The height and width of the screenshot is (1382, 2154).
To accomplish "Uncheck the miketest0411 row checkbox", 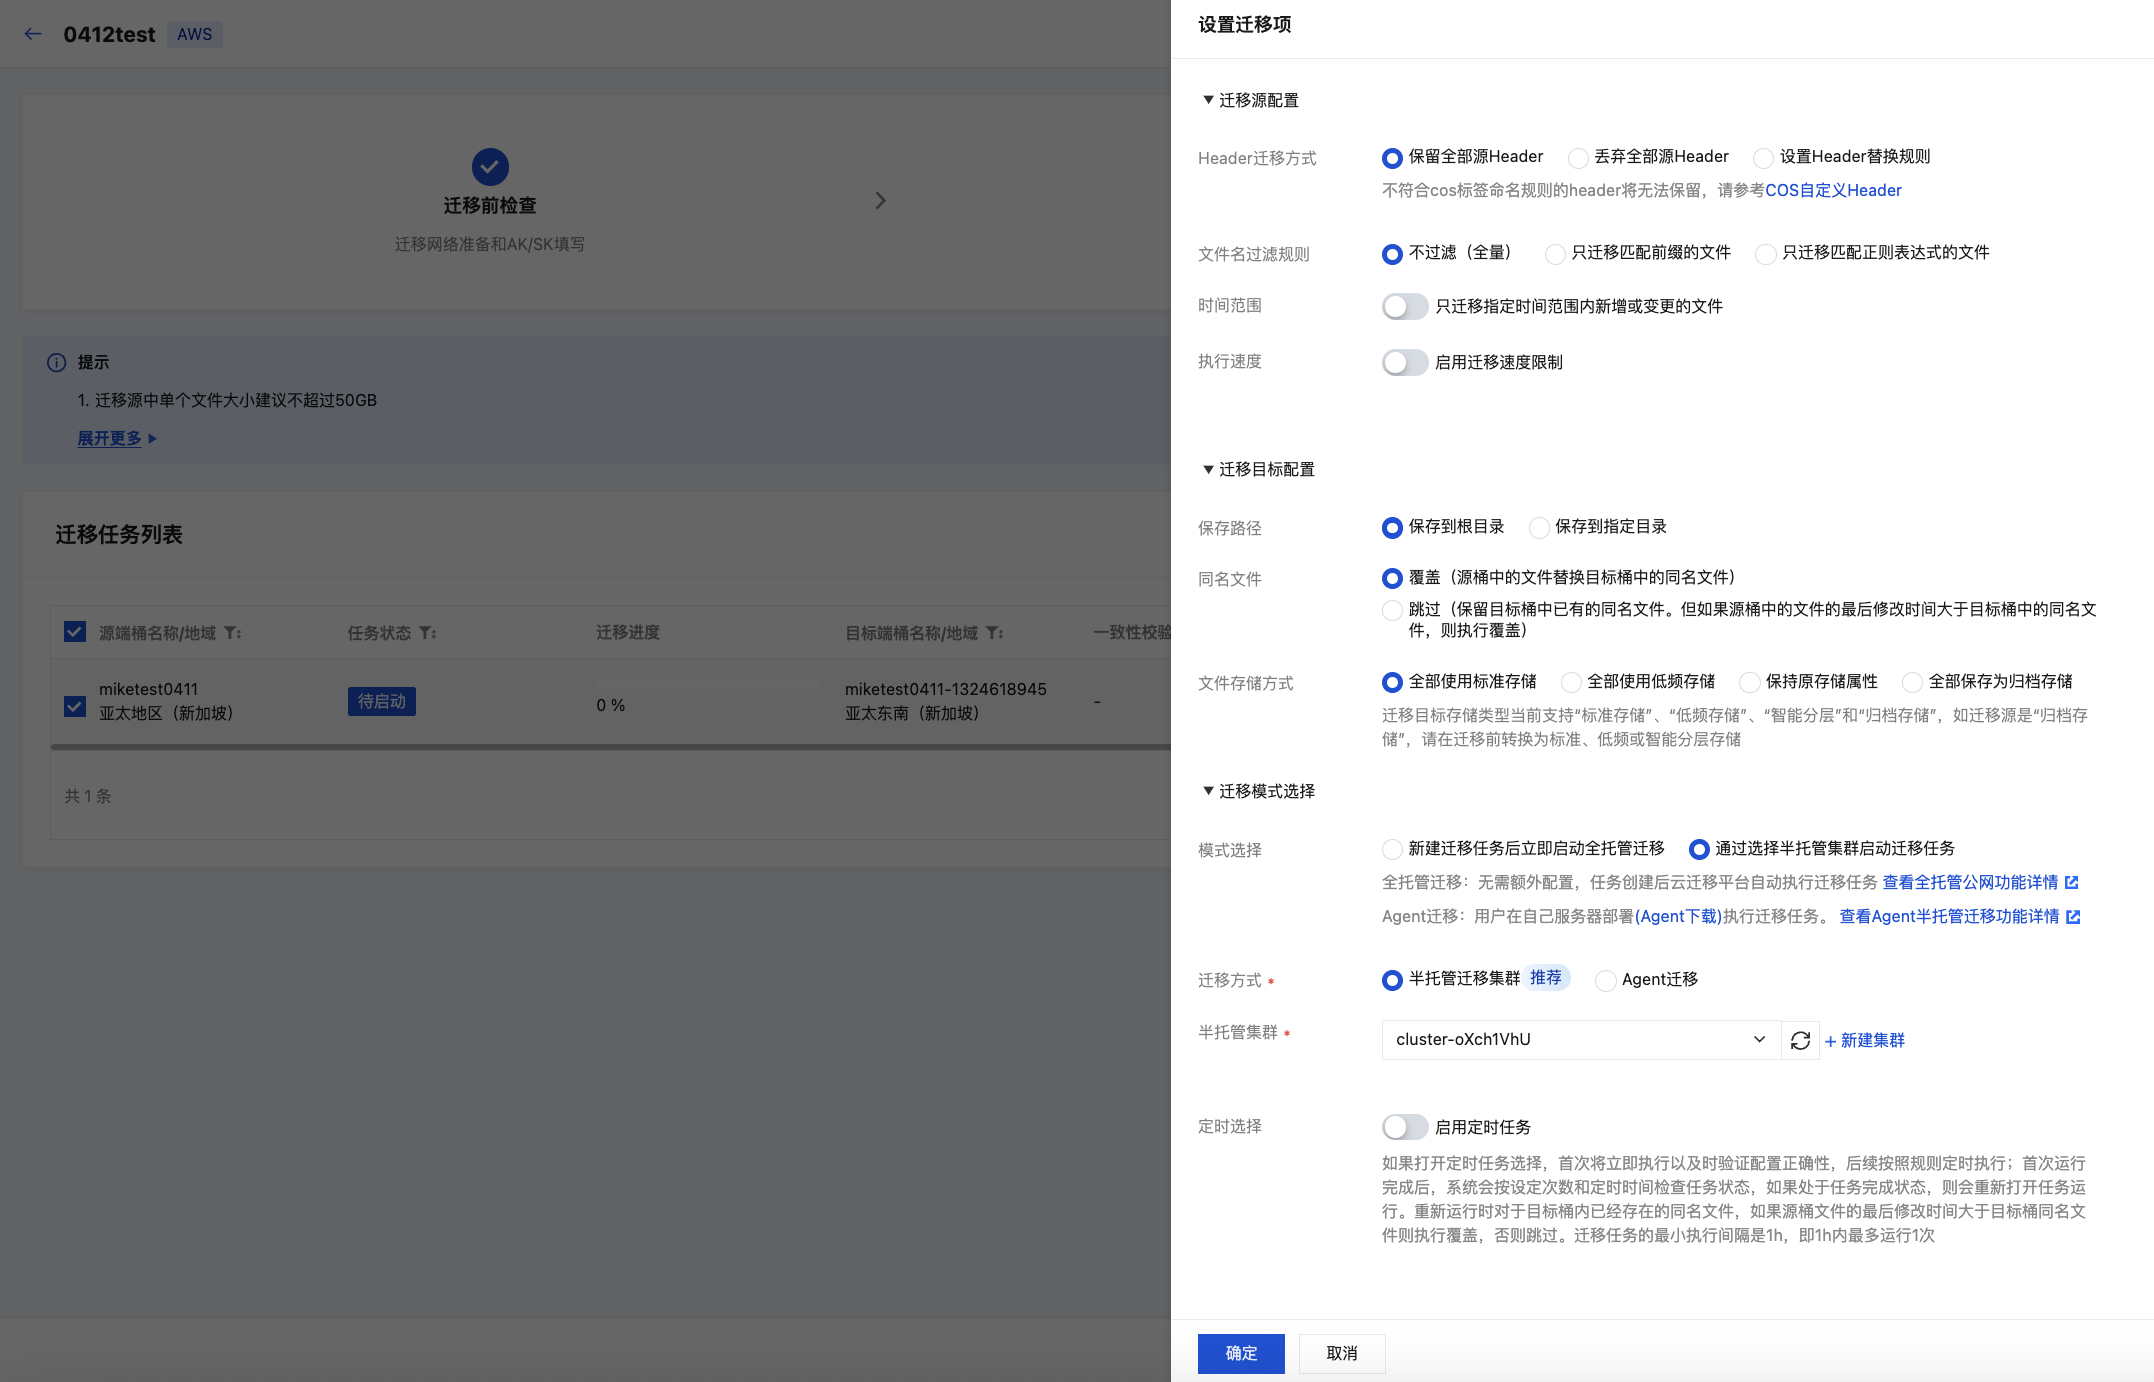I will [75, 706].
